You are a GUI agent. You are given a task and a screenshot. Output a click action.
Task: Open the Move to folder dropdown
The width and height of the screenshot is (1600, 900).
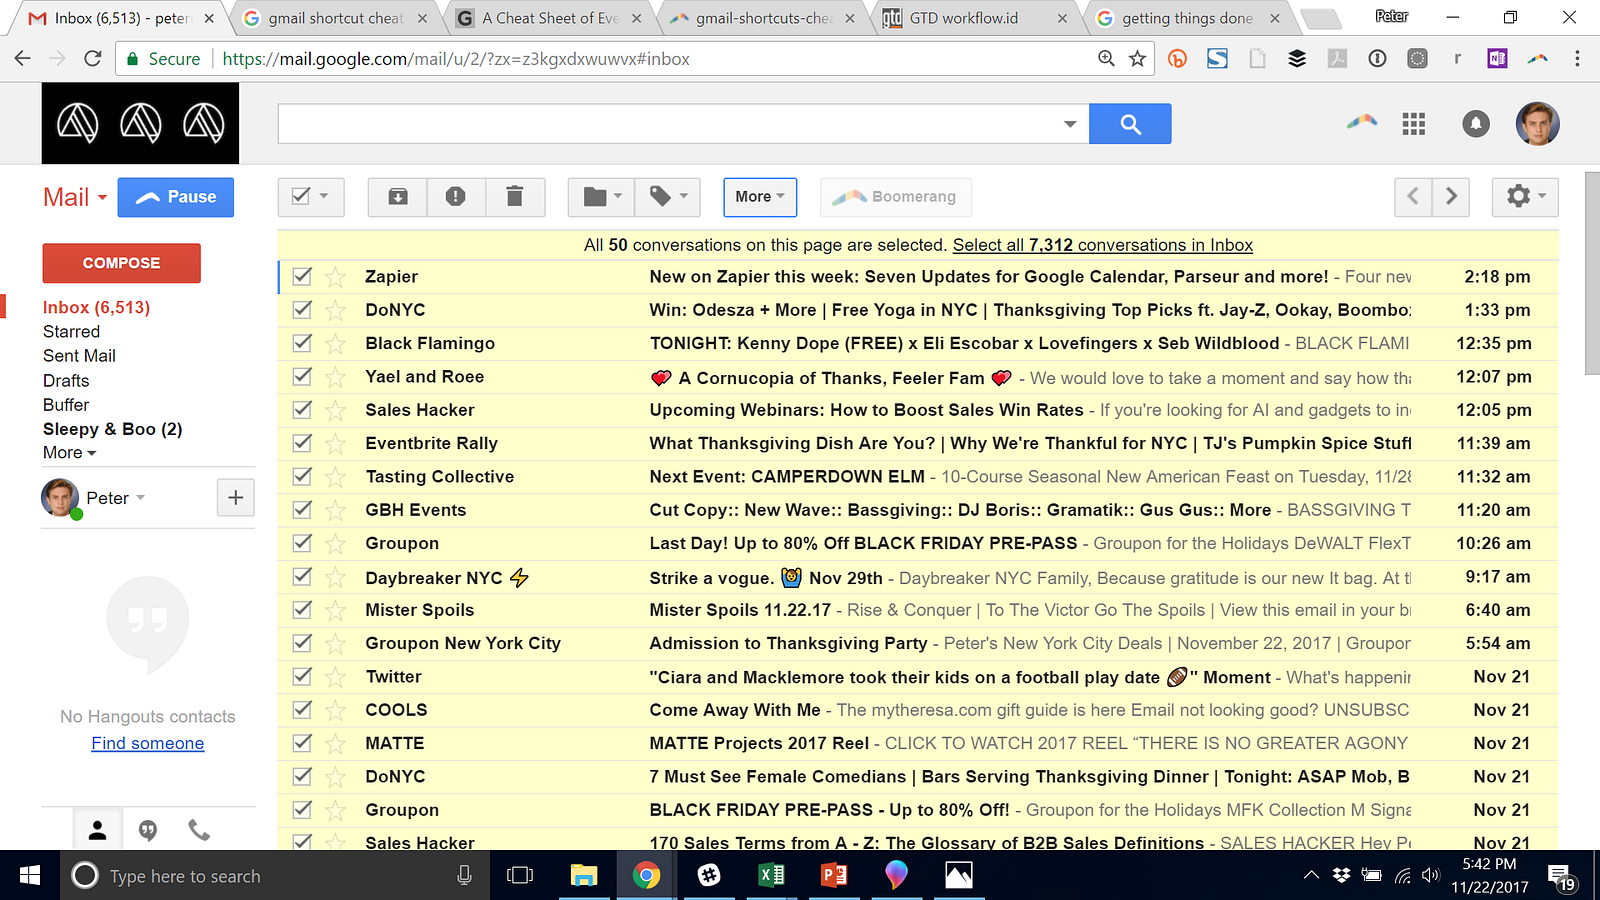(602, 197)
